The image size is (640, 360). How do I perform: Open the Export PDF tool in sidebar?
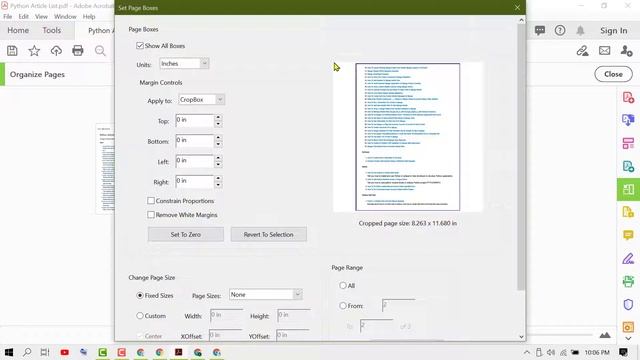pos(628,166)
